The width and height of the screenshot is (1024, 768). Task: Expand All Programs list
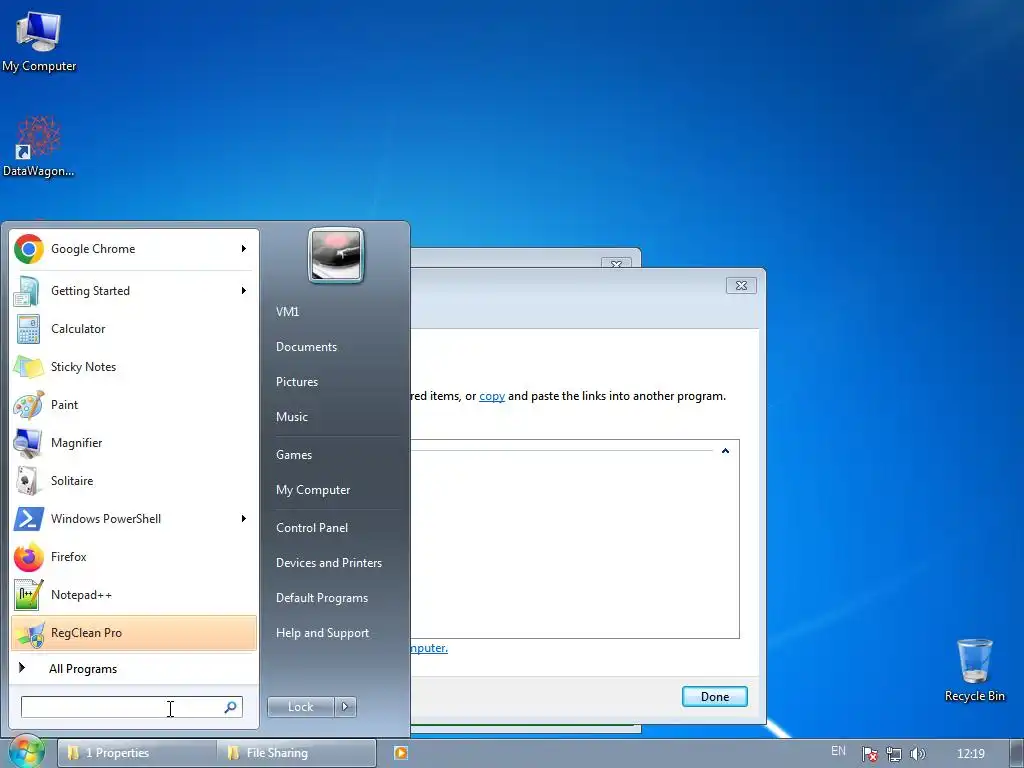click(x=134, y=668)
